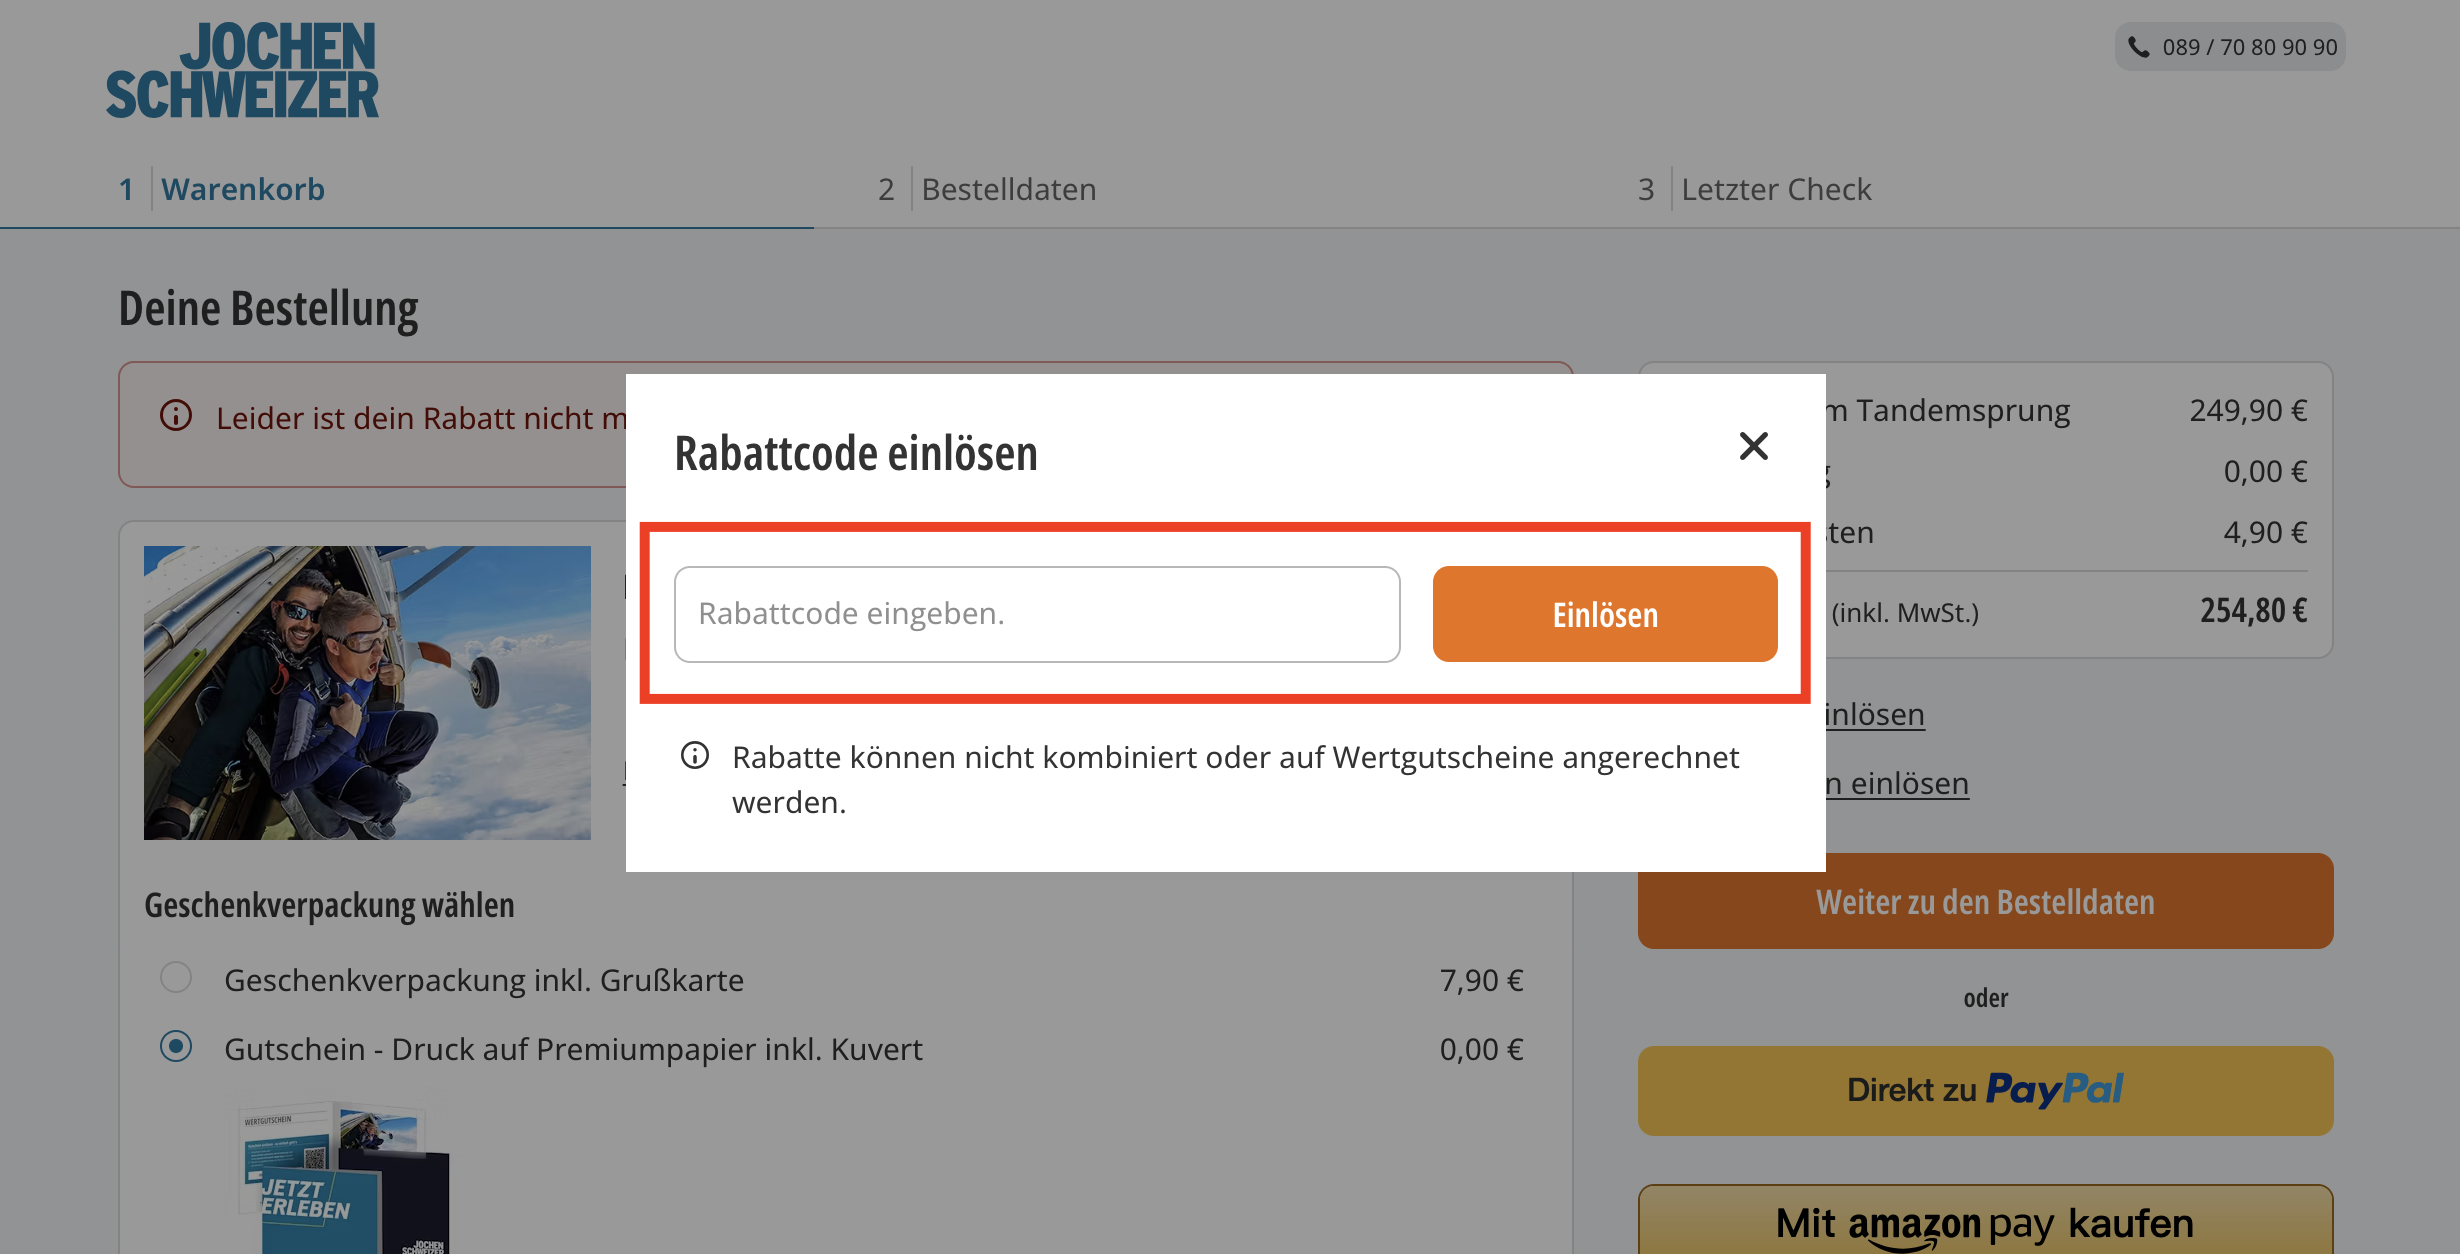Click the 7,90 € gift packaging price

[1481, 980]
